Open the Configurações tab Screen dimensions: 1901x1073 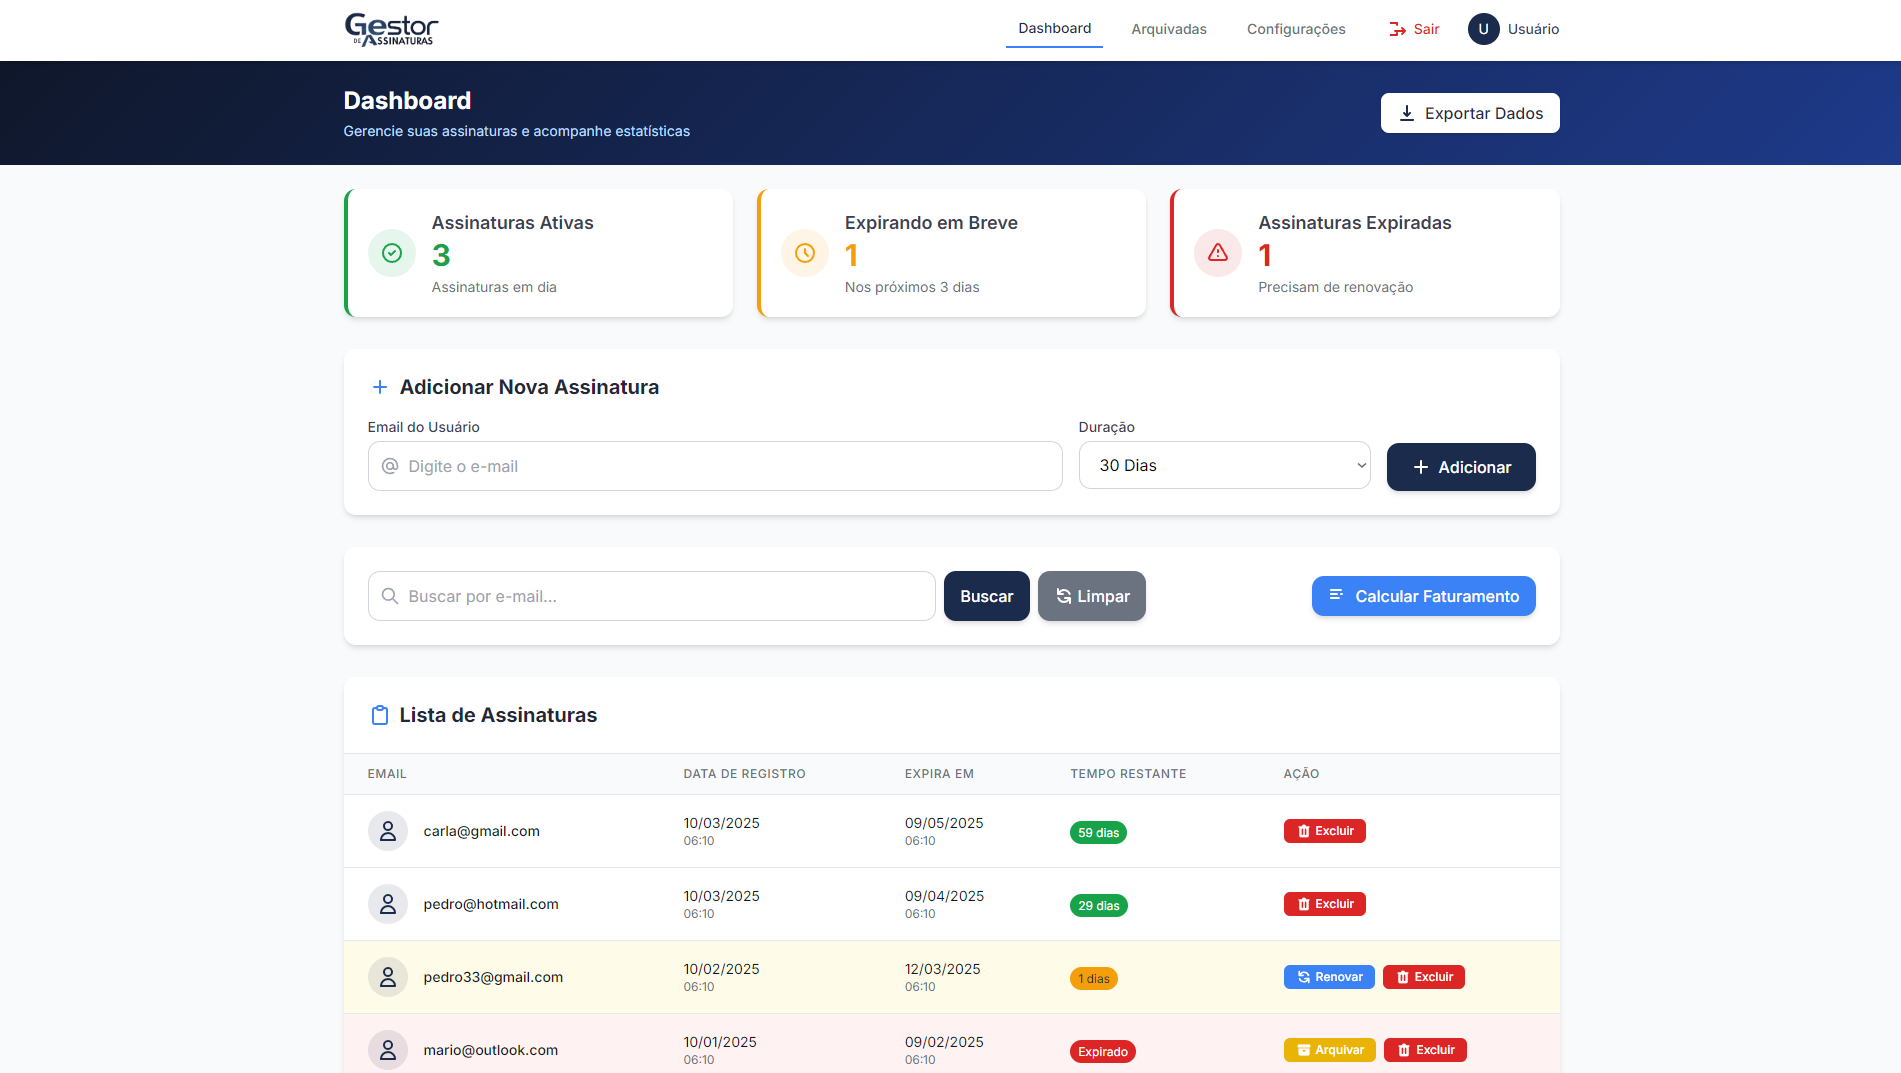click(x=1296, y=29)
